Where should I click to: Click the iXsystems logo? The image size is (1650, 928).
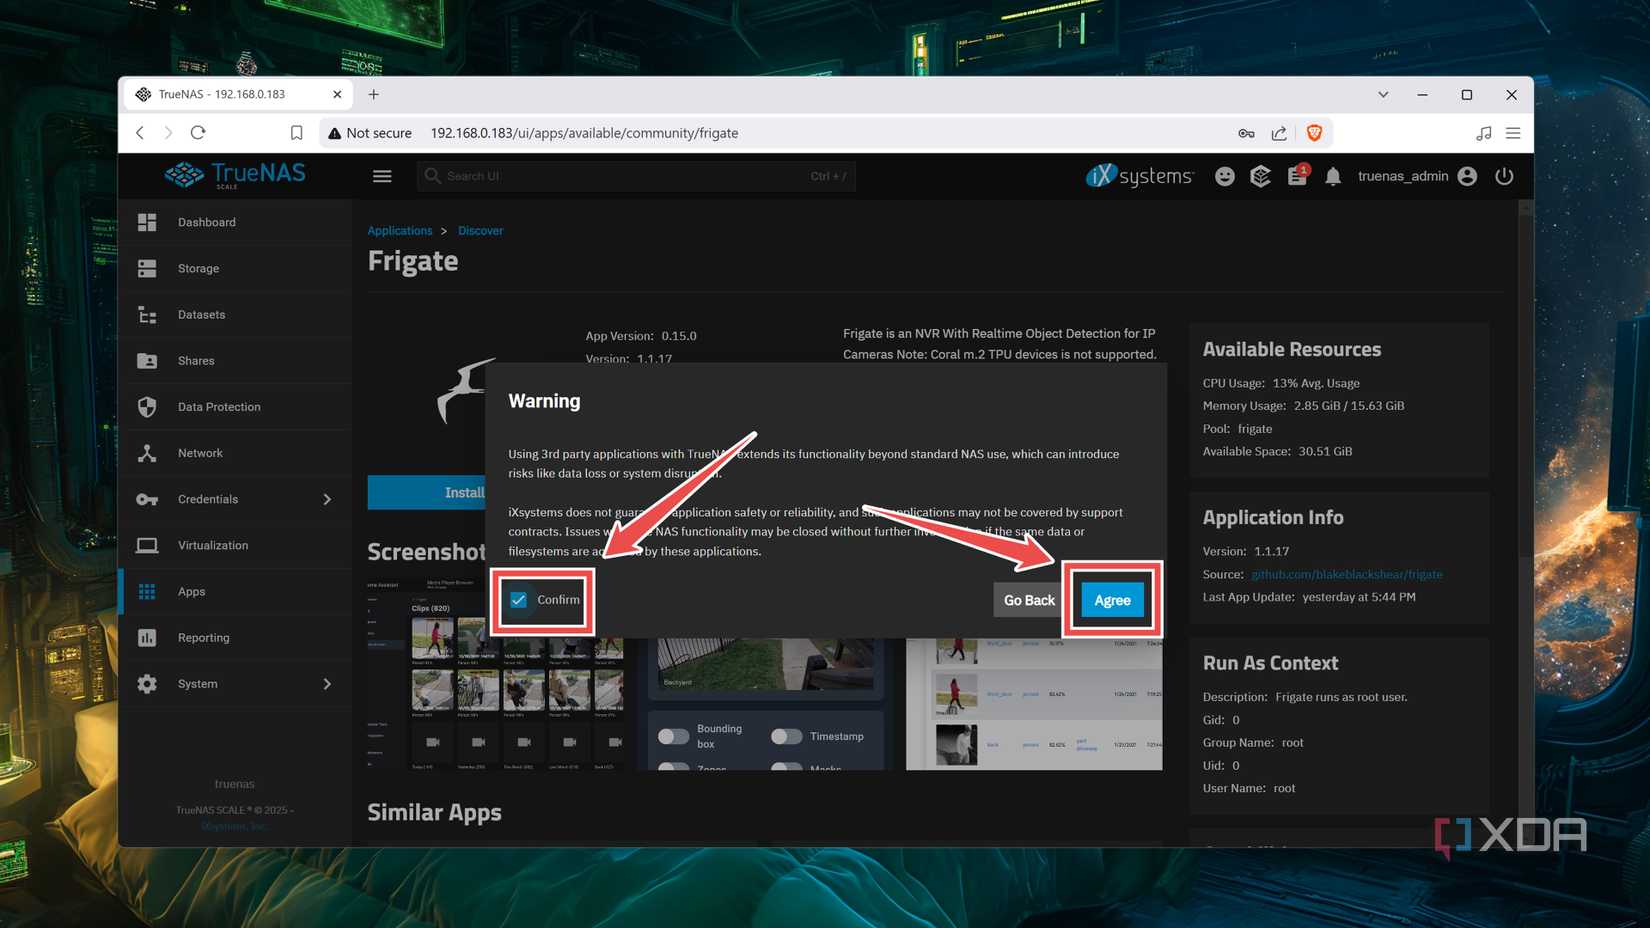1139,176
